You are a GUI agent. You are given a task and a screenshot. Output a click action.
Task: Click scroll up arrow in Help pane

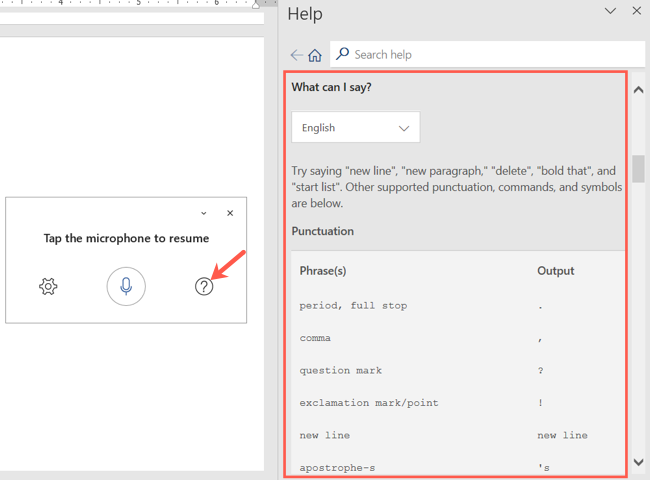pyautogui.click(x=638, y=90)
